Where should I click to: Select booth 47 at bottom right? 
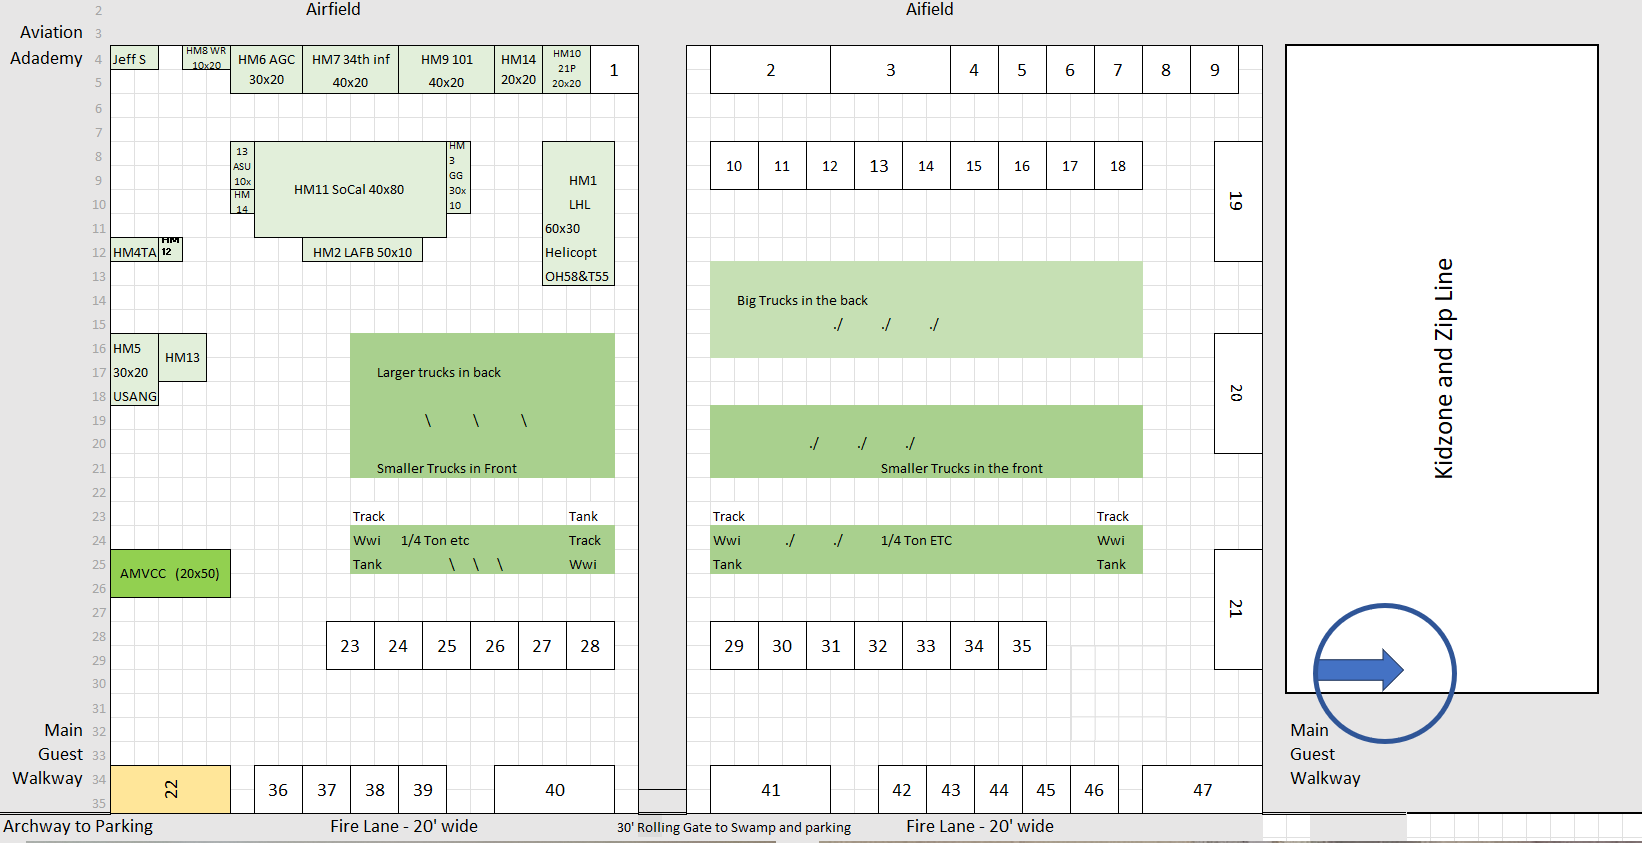tap(1202, 789)
